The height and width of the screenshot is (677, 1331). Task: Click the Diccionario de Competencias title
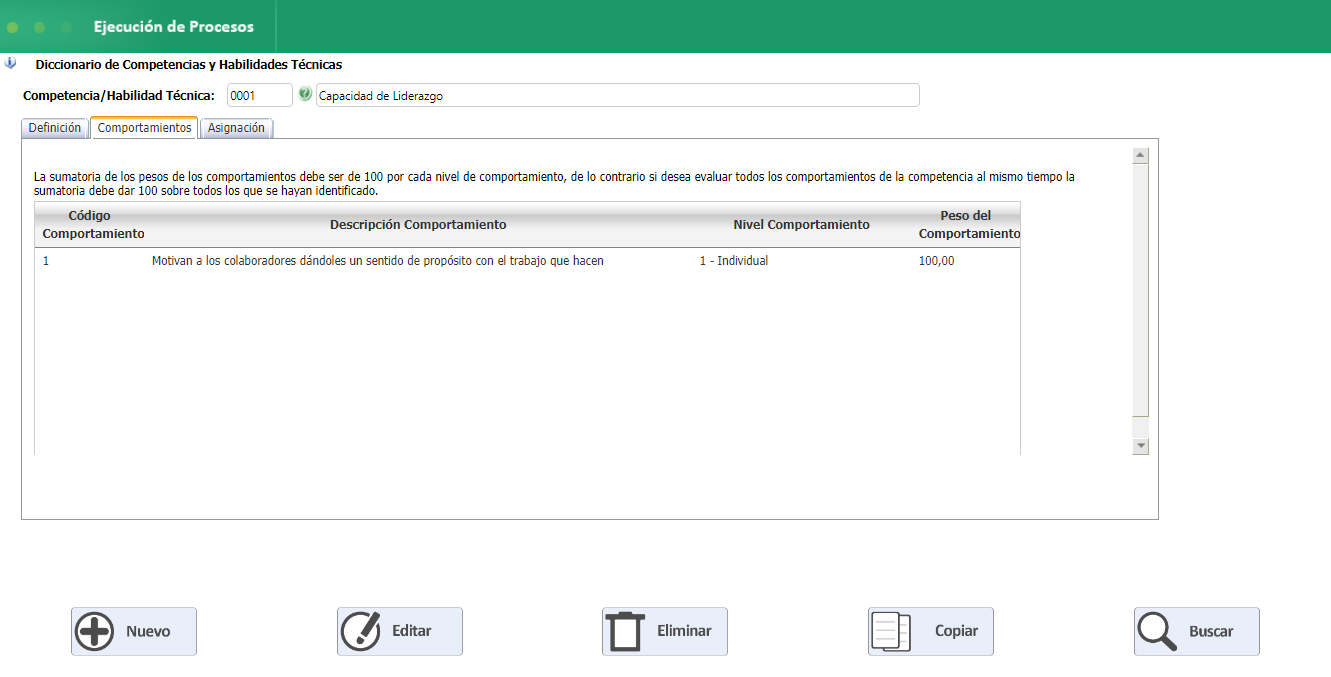click(189, 64)
